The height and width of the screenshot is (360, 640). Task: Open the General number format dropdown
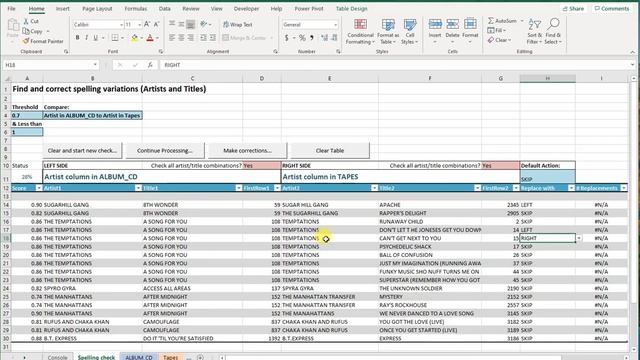336,25
